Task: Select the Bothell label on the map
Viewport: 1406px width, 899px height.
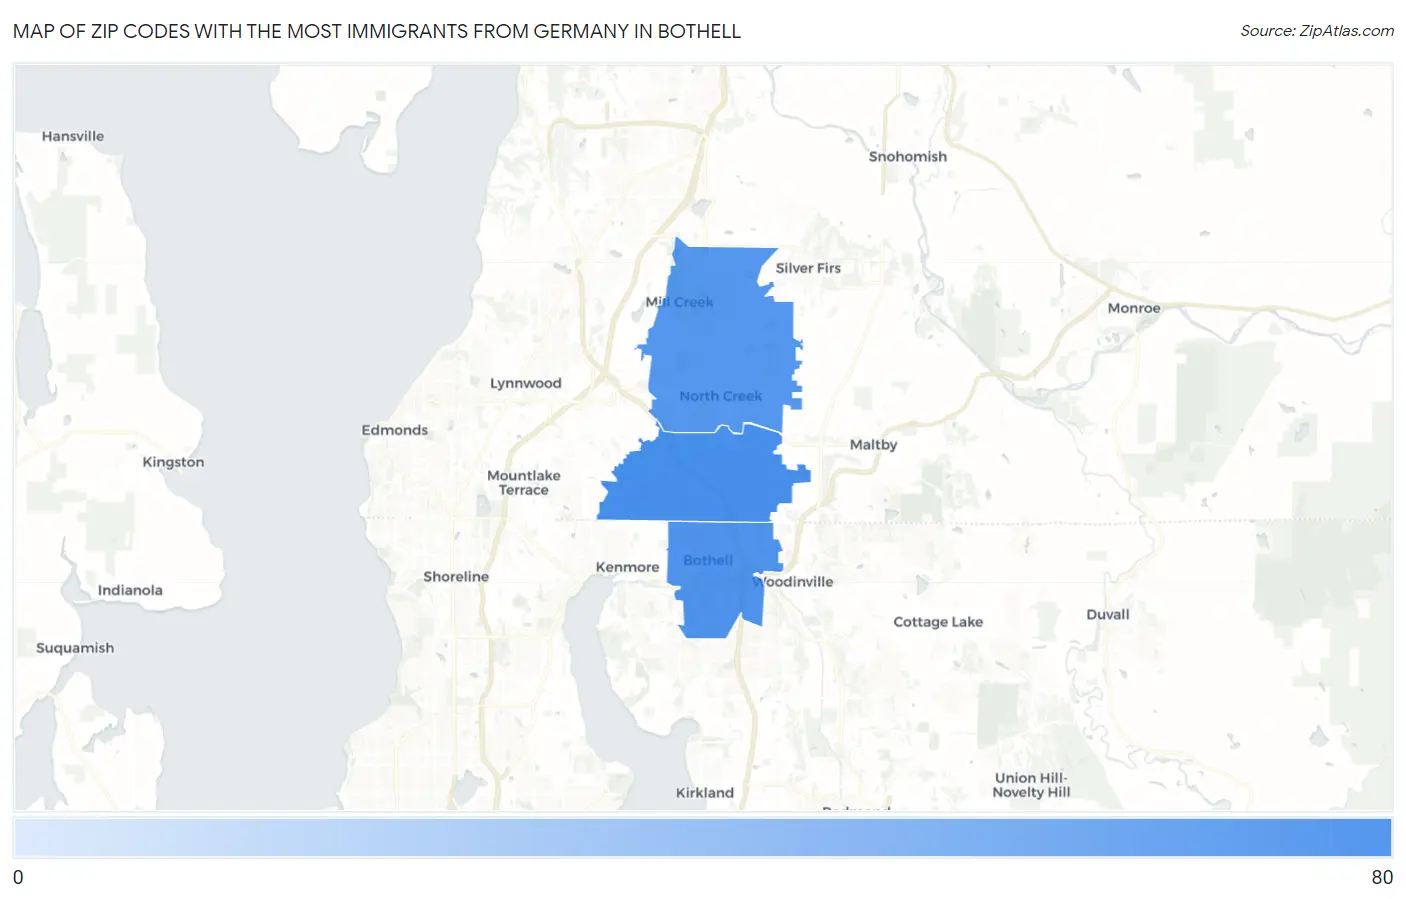Action: [x=708, y=561]
